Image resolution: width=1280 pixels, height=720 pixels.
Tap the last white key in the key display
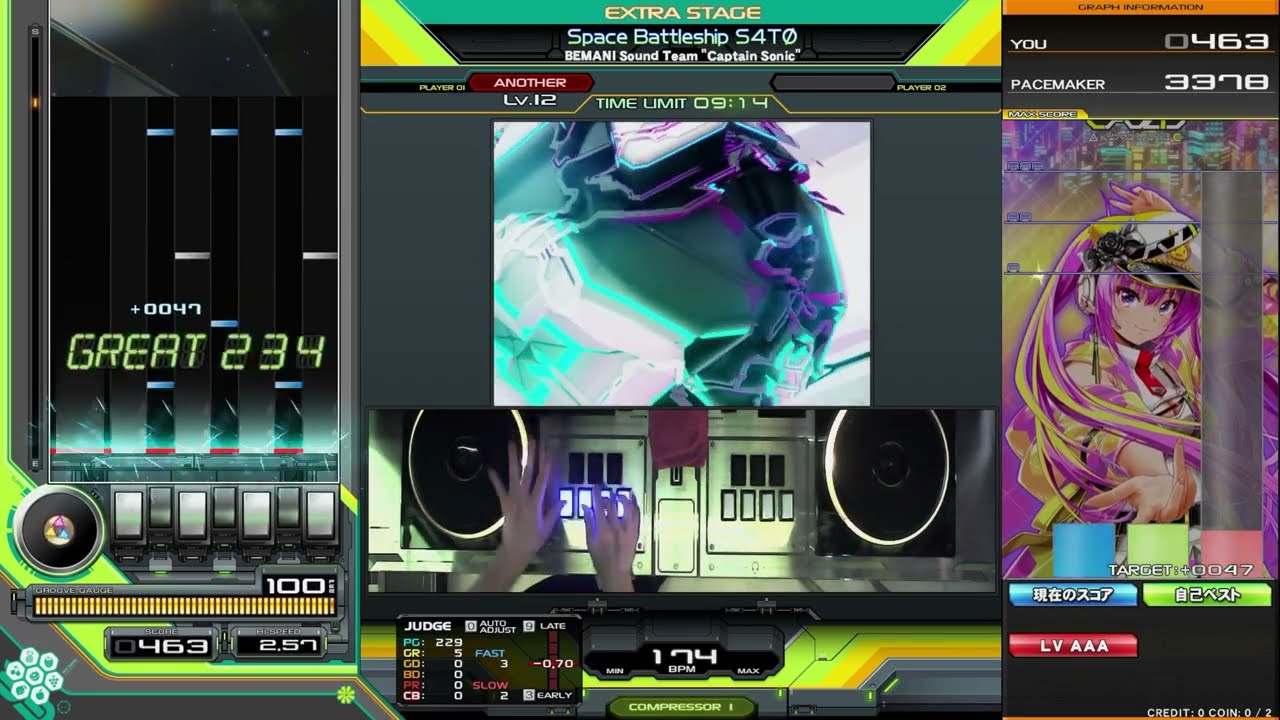(321, 516)
